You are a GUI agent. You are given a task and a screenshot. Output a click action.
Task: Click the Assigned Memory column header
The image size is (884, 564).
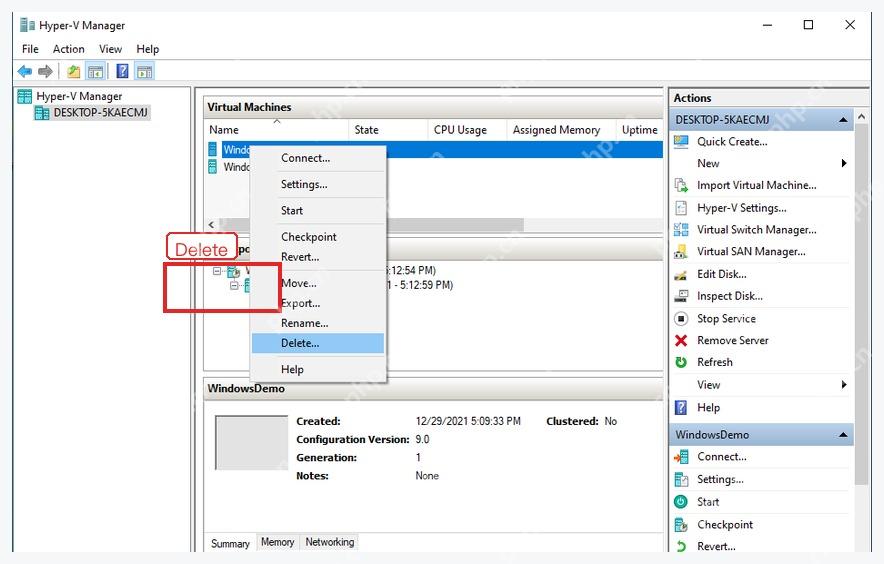click(560, 130)
